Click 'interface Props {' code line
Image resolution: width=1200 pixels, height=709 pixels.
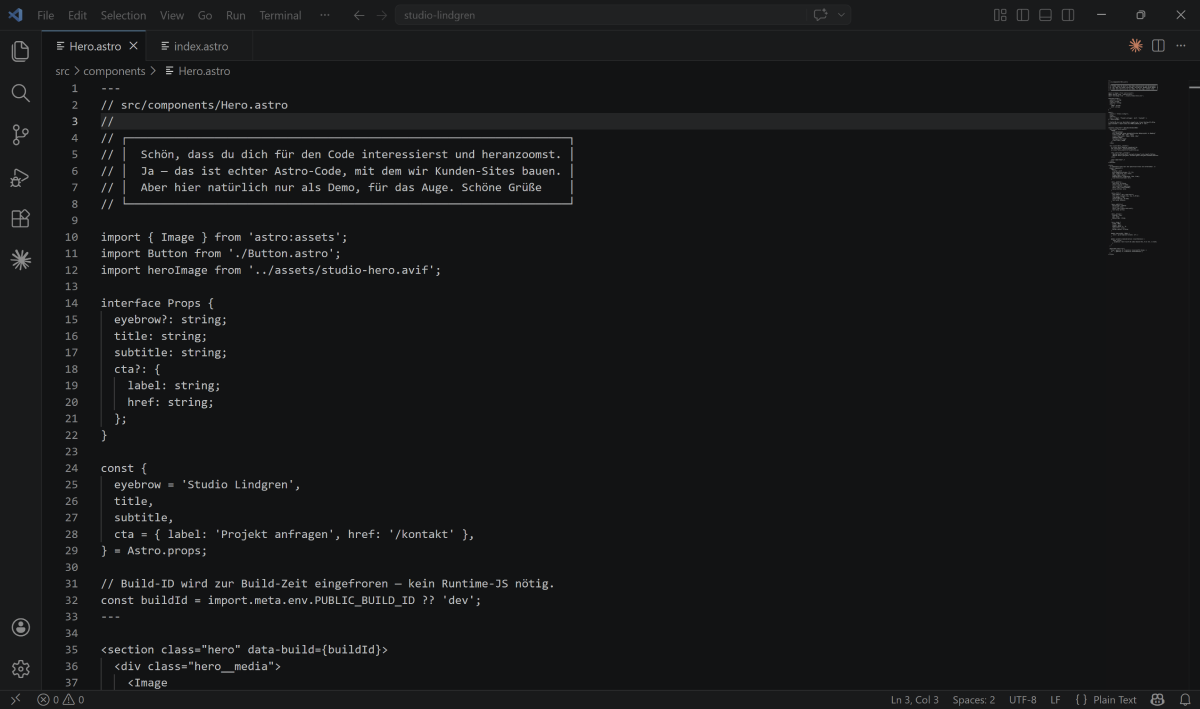coord(157,303)
